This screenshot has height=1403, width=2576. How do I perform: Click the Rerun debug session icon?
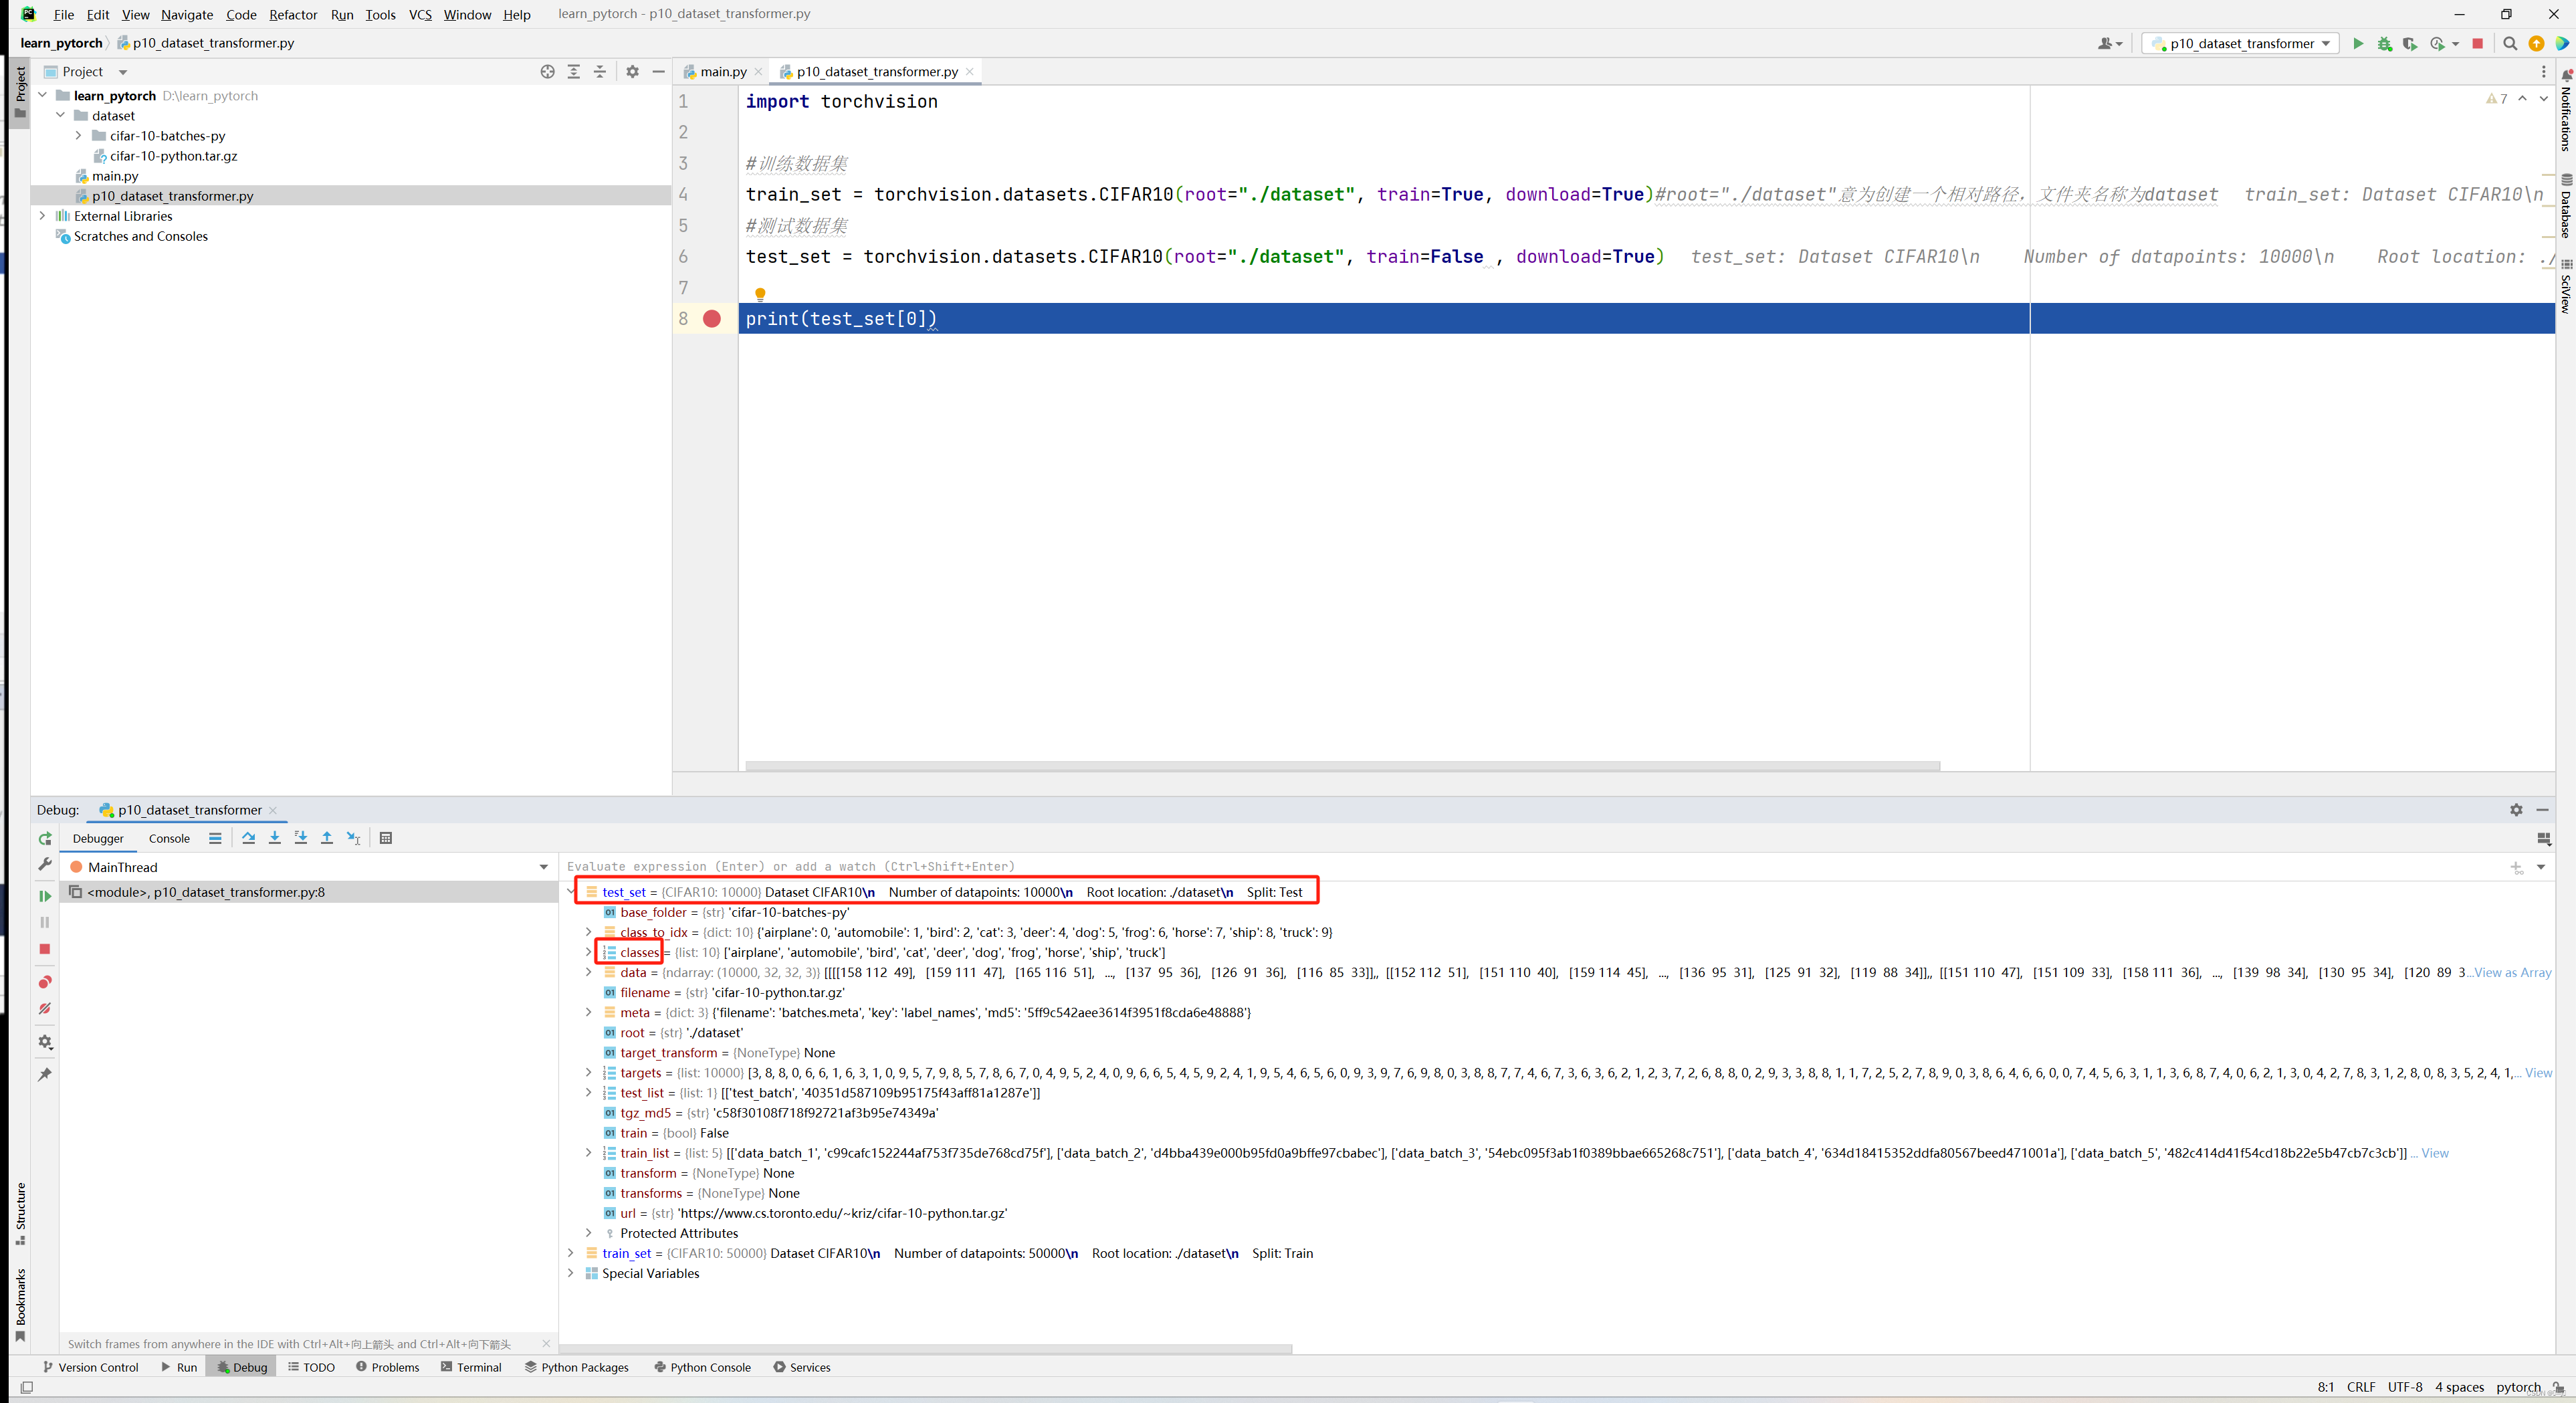pos(45,839)
